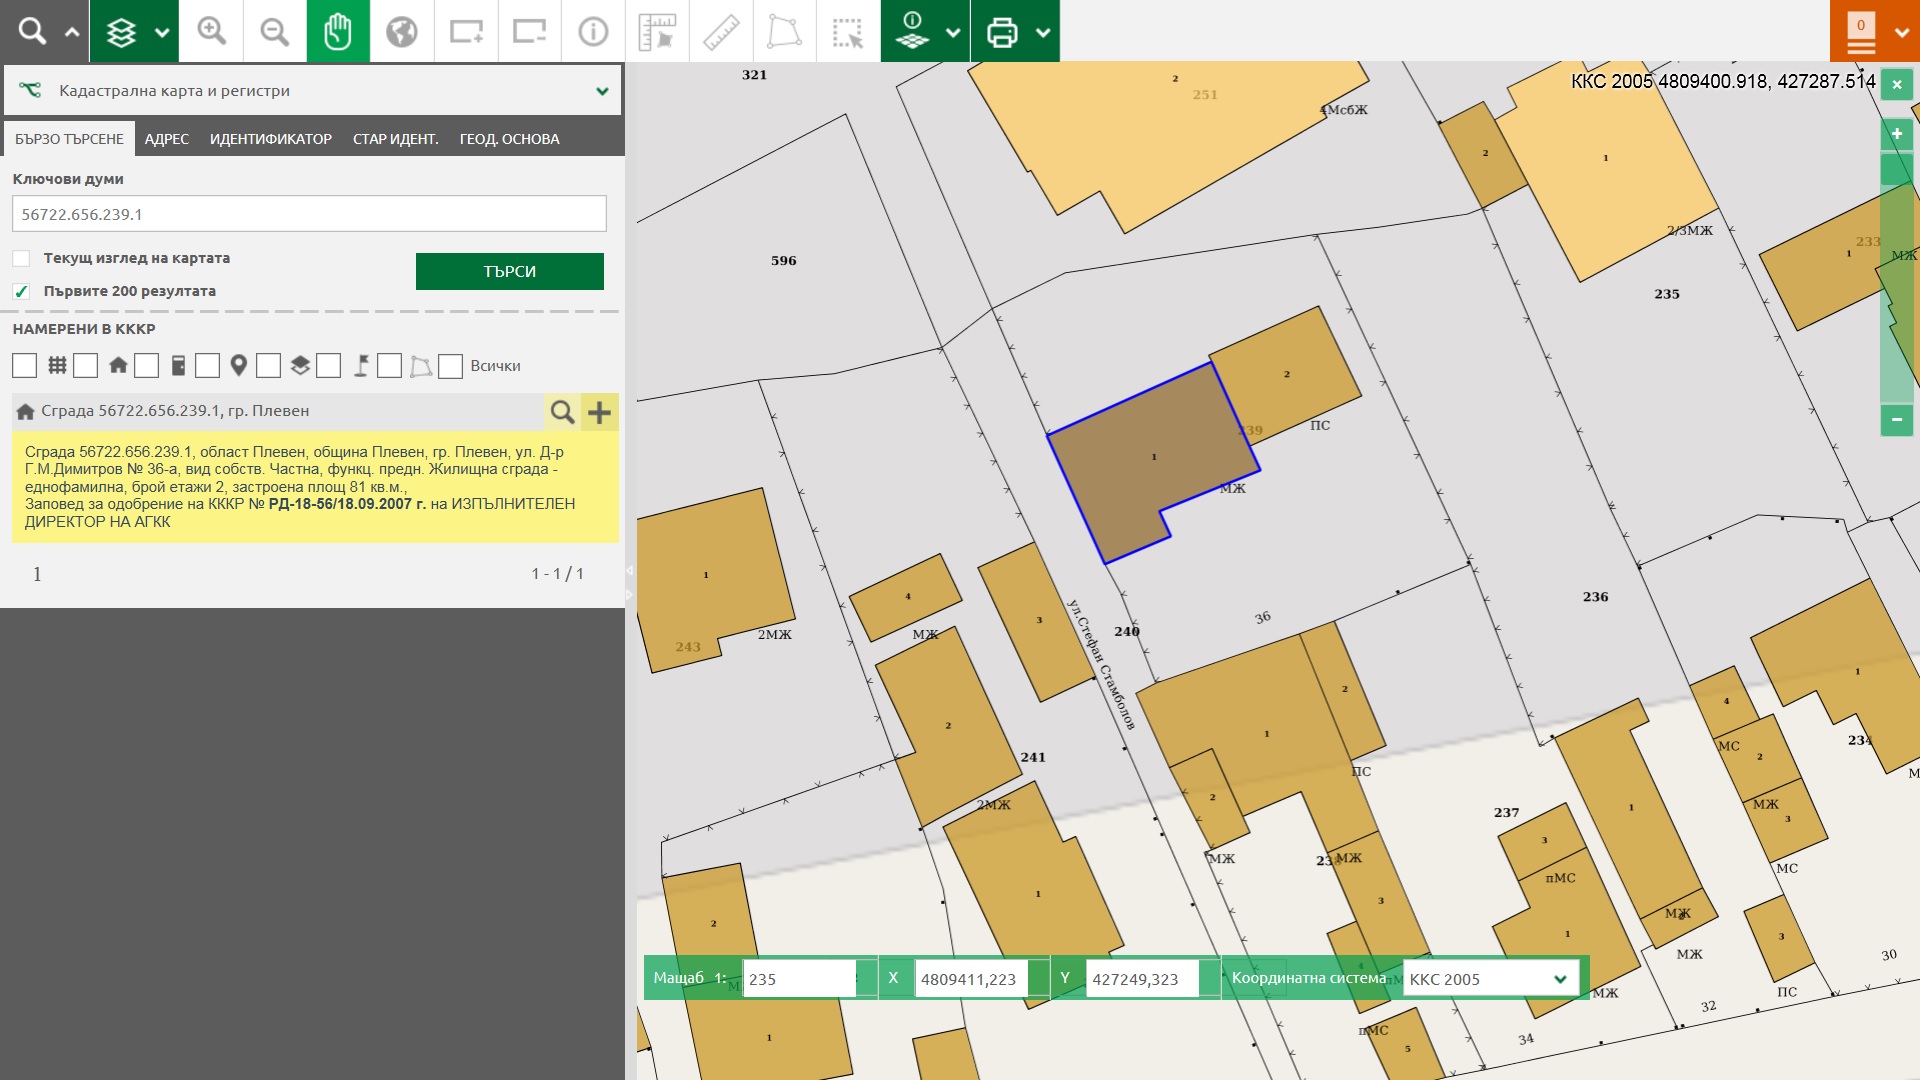Activate the zoom out magnifier tool
The image size is (1920, 1080).
[274, 31]
